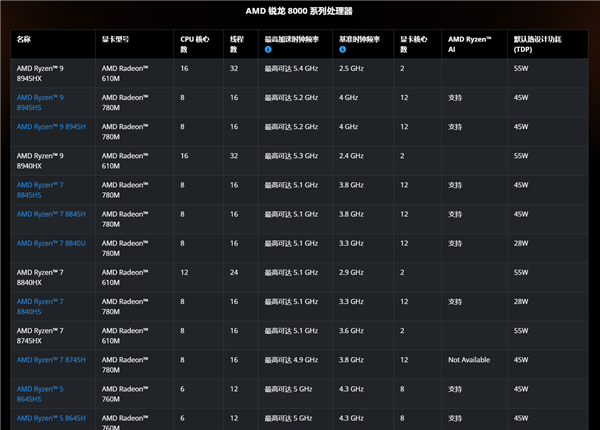Click the AMD 锐龙 8000 系列处理器 title
Image resolution: width=600 pixels, height=430 pixels.
click(x=299, y=12)
